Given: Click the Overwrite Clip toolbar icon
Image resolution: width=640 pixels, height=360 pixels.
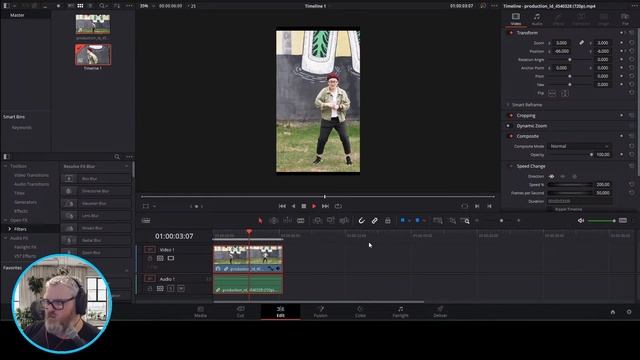Looking at the screenshot, I should click(331, 221).
